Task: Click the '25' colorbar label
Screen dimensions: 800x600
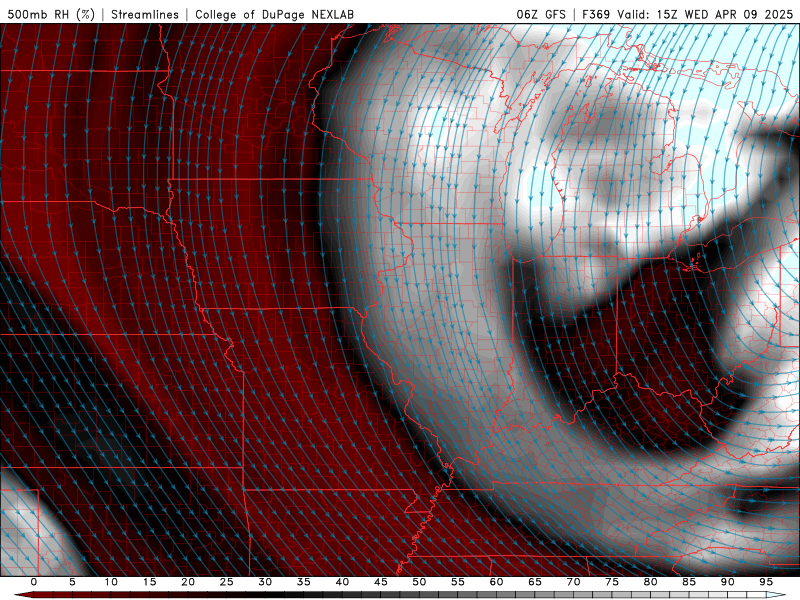Action: pos(227,582)
